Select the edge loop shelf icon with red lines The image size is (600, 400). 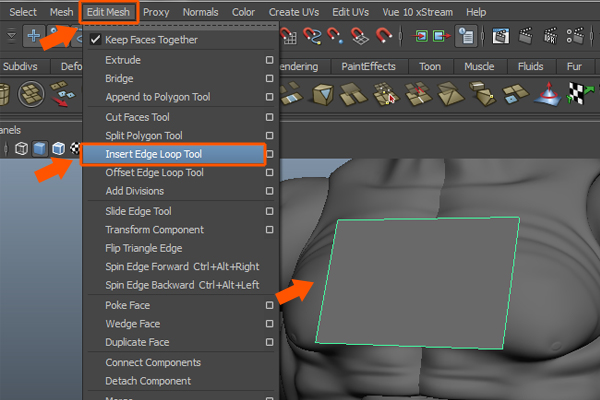[x=418, y=94]
